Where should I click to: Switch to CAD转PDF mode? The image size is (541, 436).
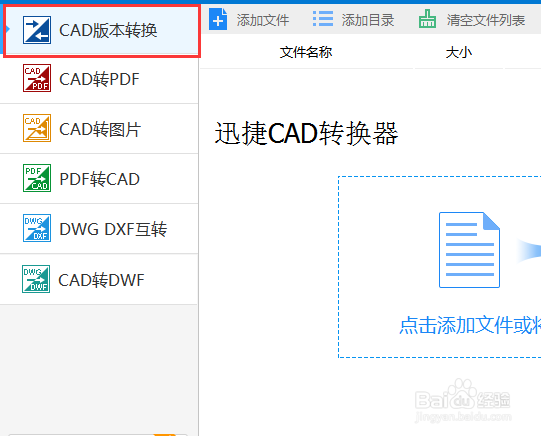click(x=99, y=79)
